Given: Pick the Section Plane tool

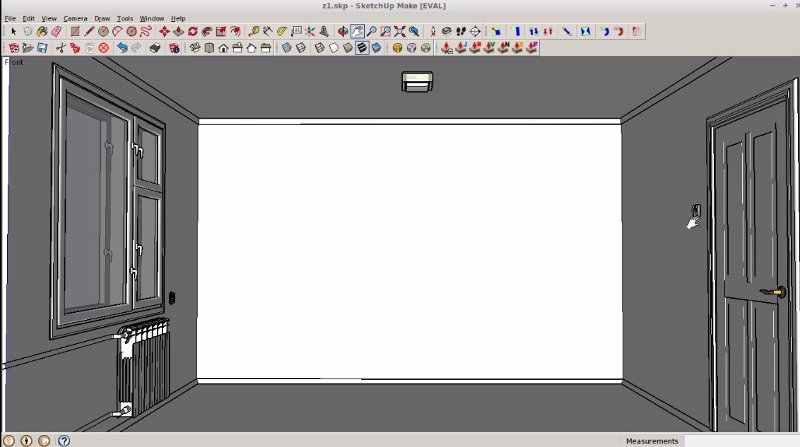Looking at the screenshot, I should 475,32.
